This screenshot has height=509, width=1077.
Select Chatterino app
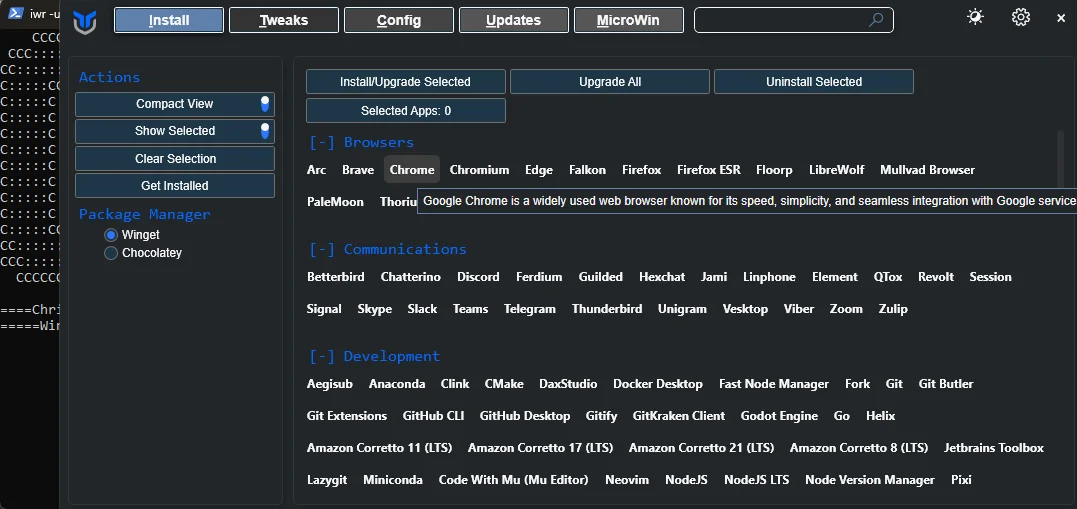click(x=411, y=277)
